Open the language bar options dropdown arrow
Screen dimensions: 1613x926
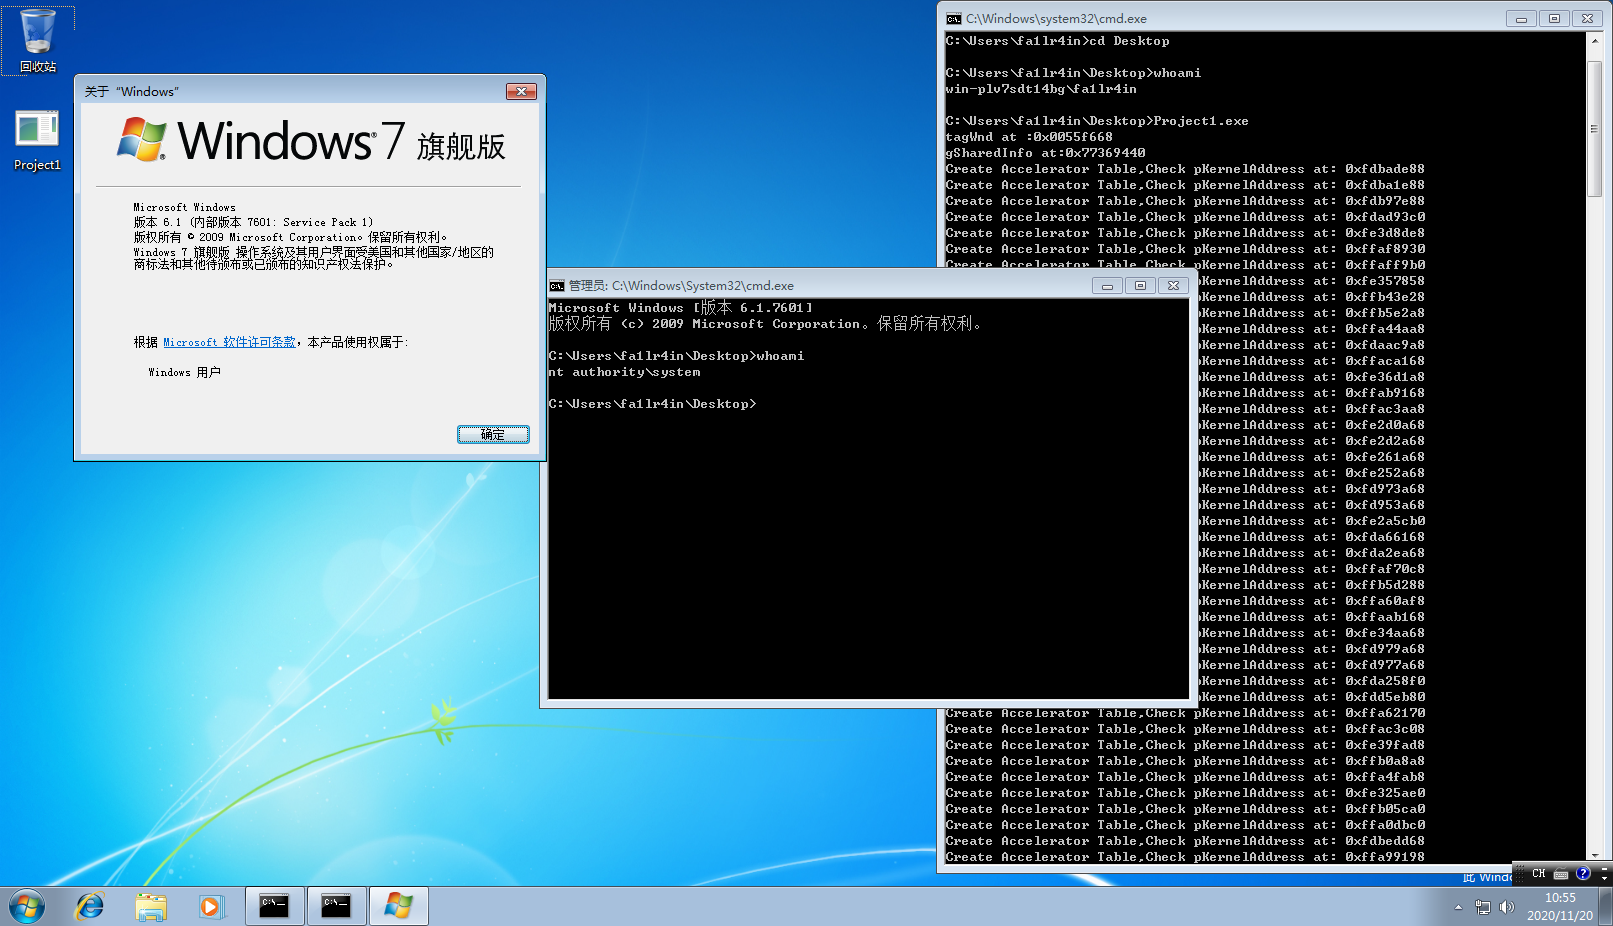pos(1604,878)
